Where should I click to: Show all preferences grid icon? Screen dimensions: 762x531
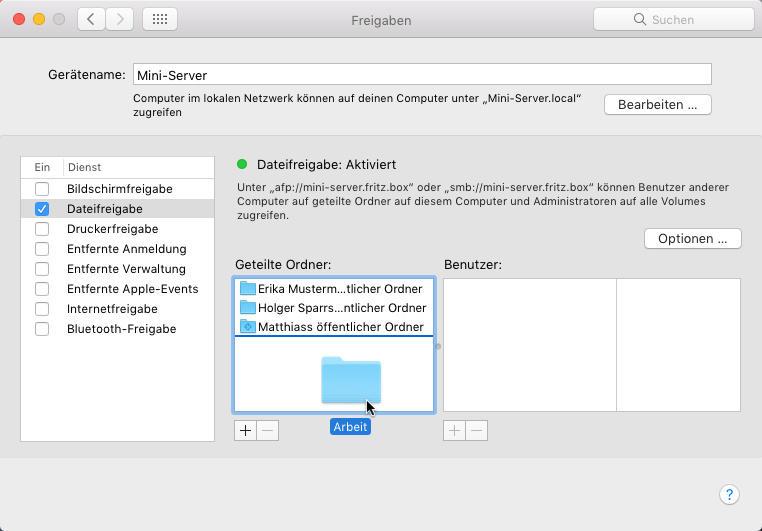[160, 19]
